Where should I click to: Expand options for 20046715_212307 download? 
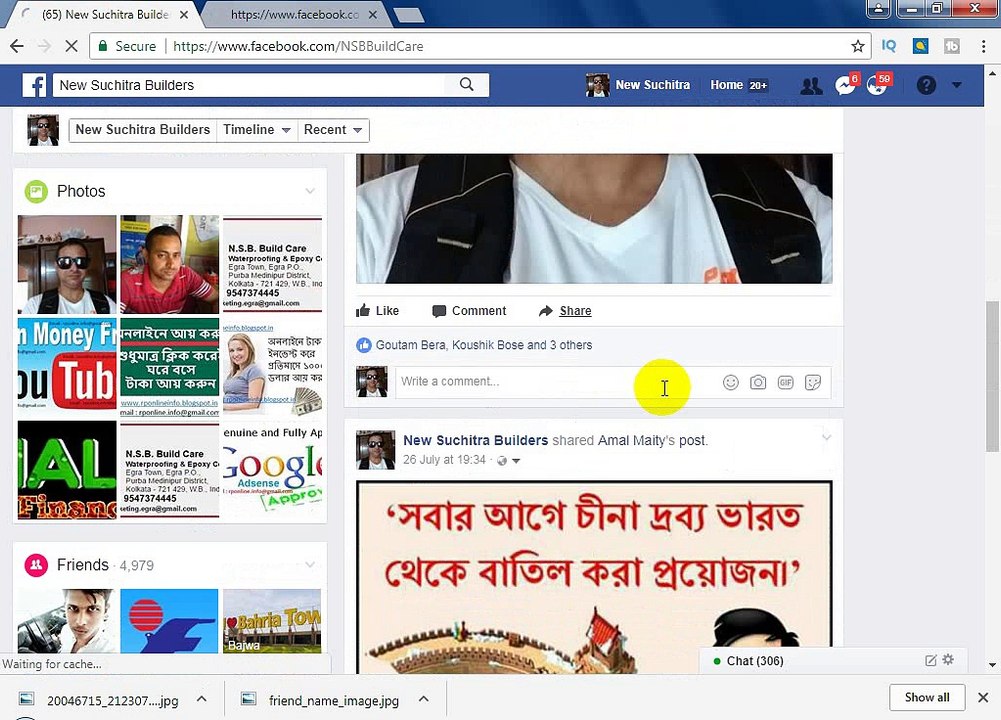click(201, 699)
